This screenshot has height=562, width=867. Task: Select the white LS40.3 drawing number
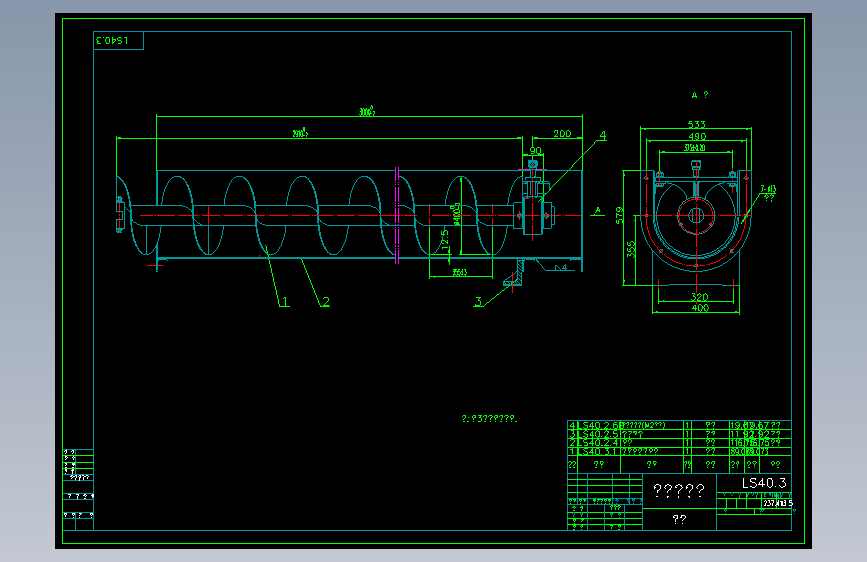click(764, 483)
